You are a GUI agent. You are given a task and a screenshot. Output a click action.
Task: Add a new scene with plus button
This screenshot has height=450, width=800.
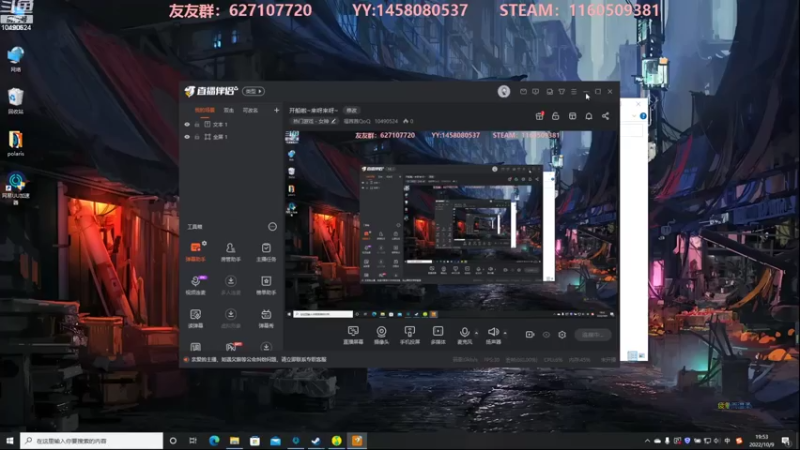pos(277,110)
